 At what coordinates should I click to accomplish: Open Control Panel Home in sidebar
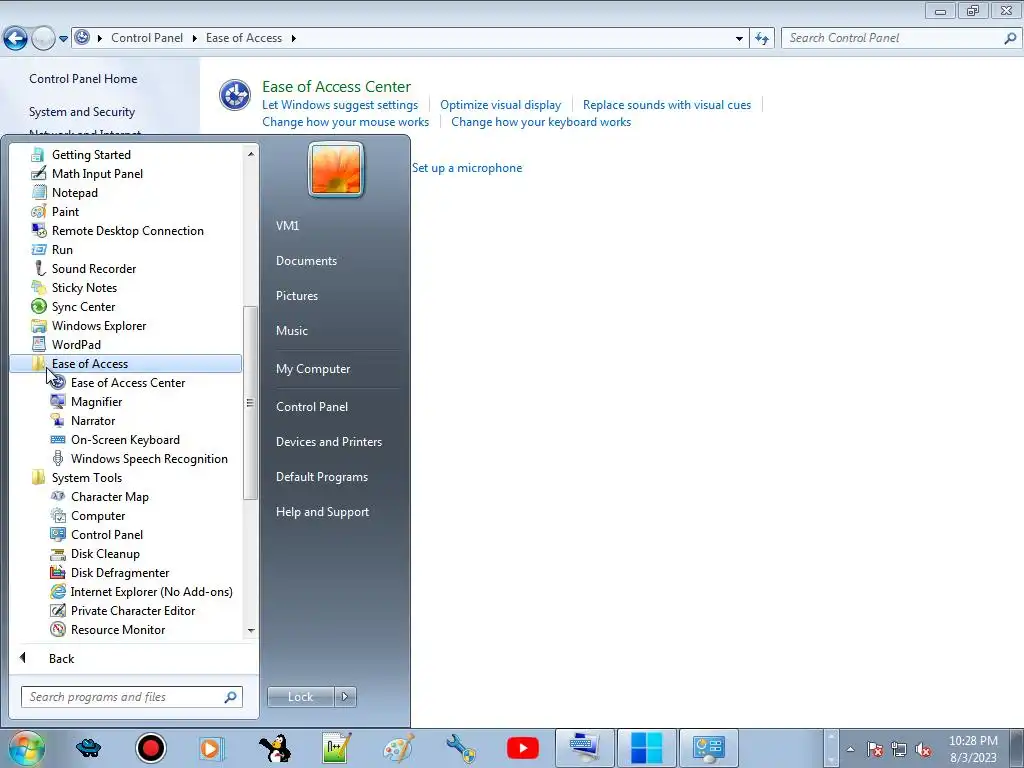83,79
